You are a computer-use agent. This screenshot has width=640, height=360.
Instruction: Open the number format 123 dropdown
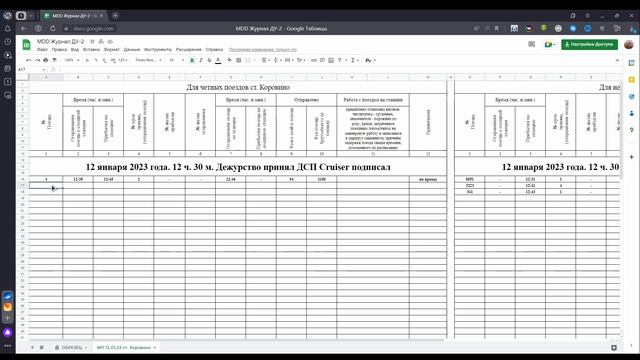tap(123, 60)
